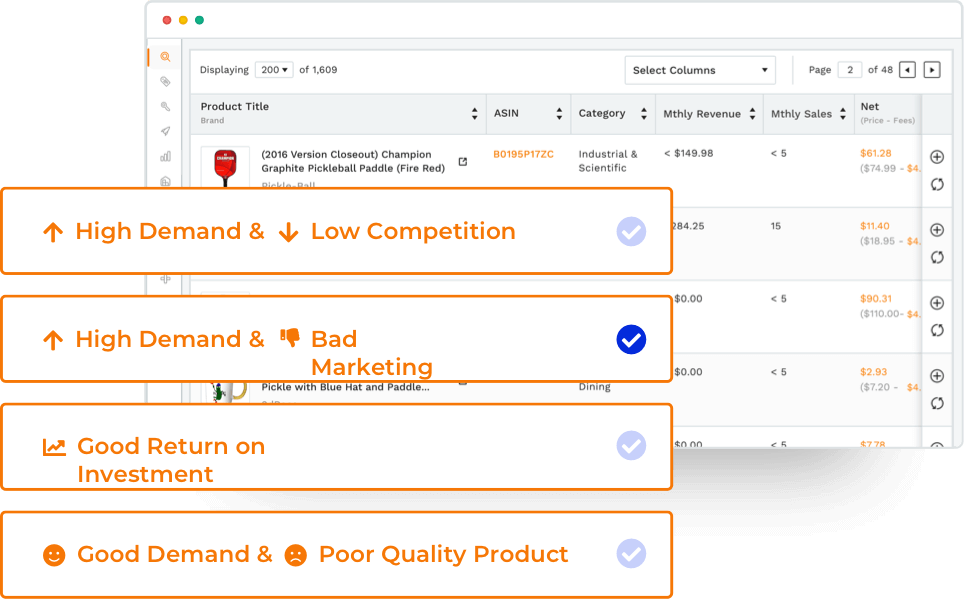
Task: Open the key icon in sidebar
Action: [165, 106]
